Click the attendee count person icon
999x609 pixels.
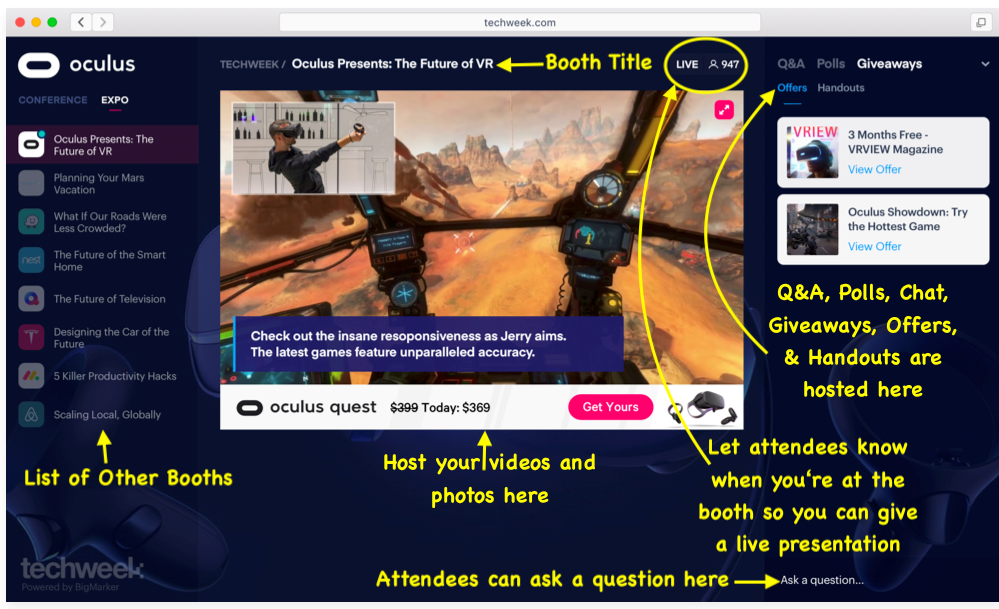(x=713, y=64)
